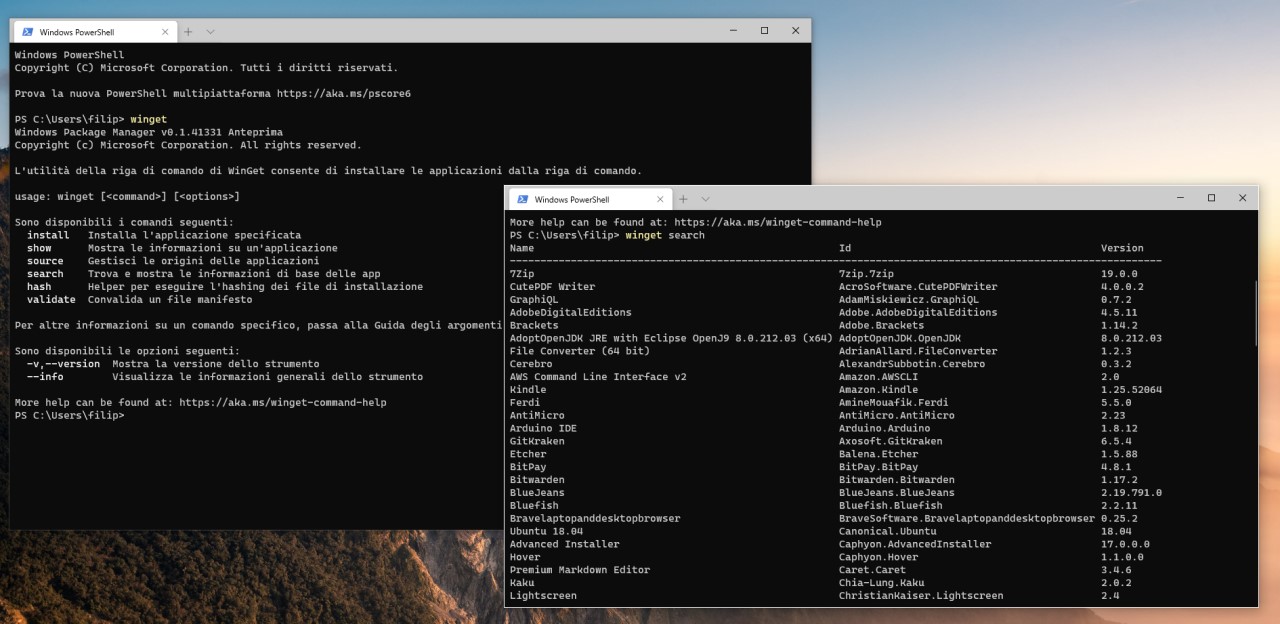
Task: Click the 'GitKraken' package name
Action: pos(537,441)
